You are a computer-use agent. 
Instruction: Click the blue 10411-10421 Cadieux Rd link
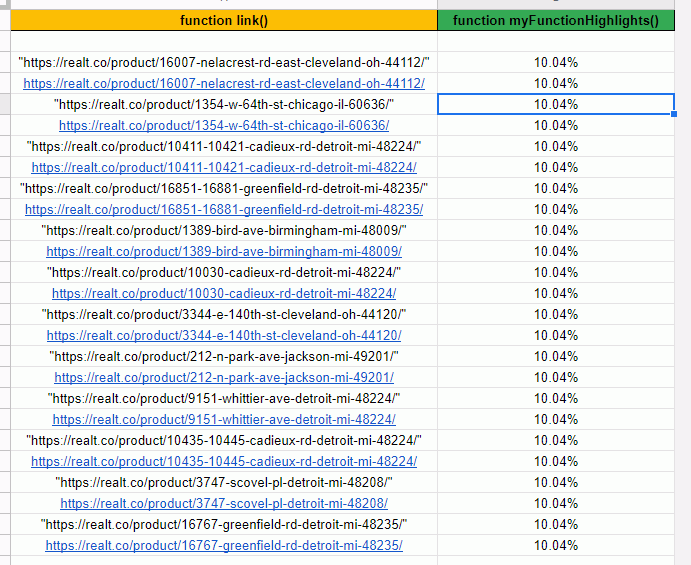pos(224,167)
